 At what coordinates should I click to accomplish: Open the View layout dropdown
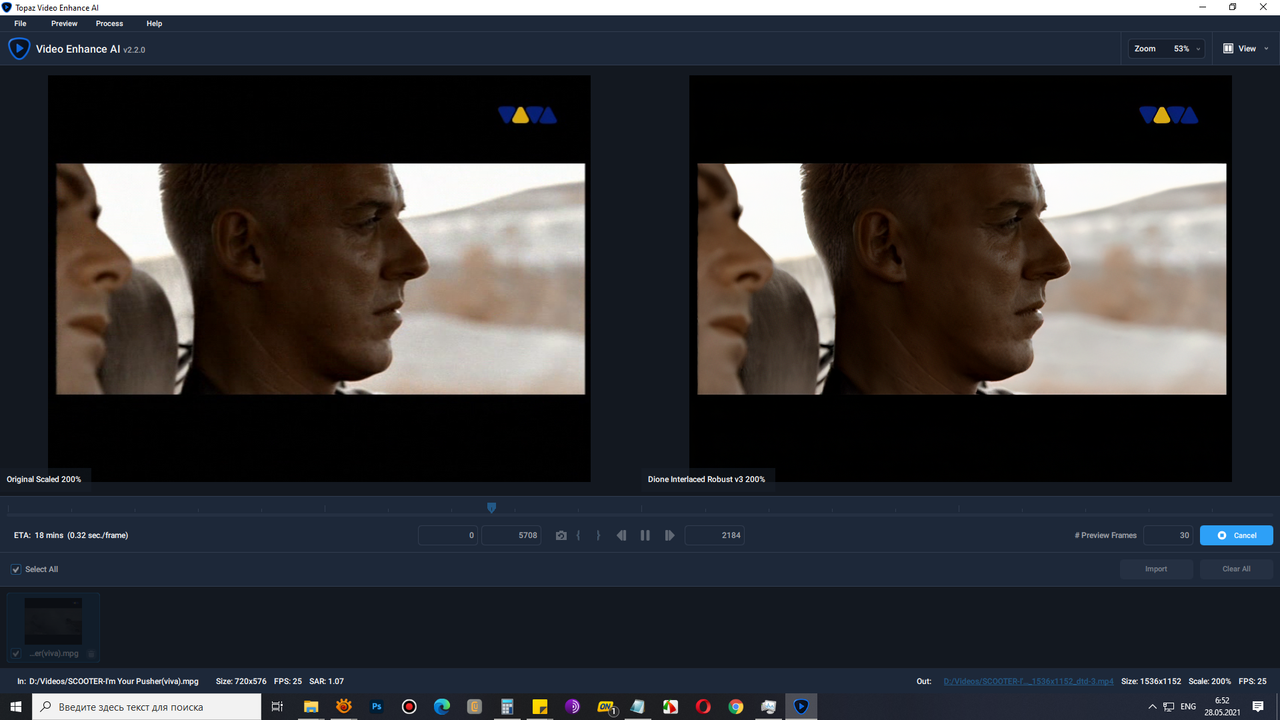(1245, 48)
